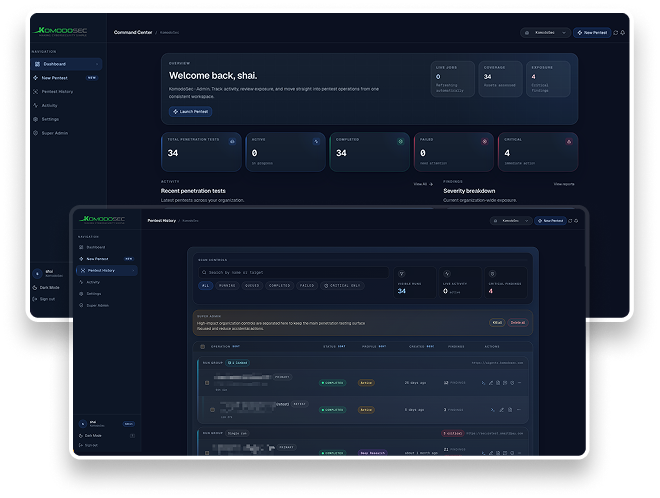Select the COMPLETED filter chip
The image size is (660, 498).
click(x=279, y=285)
